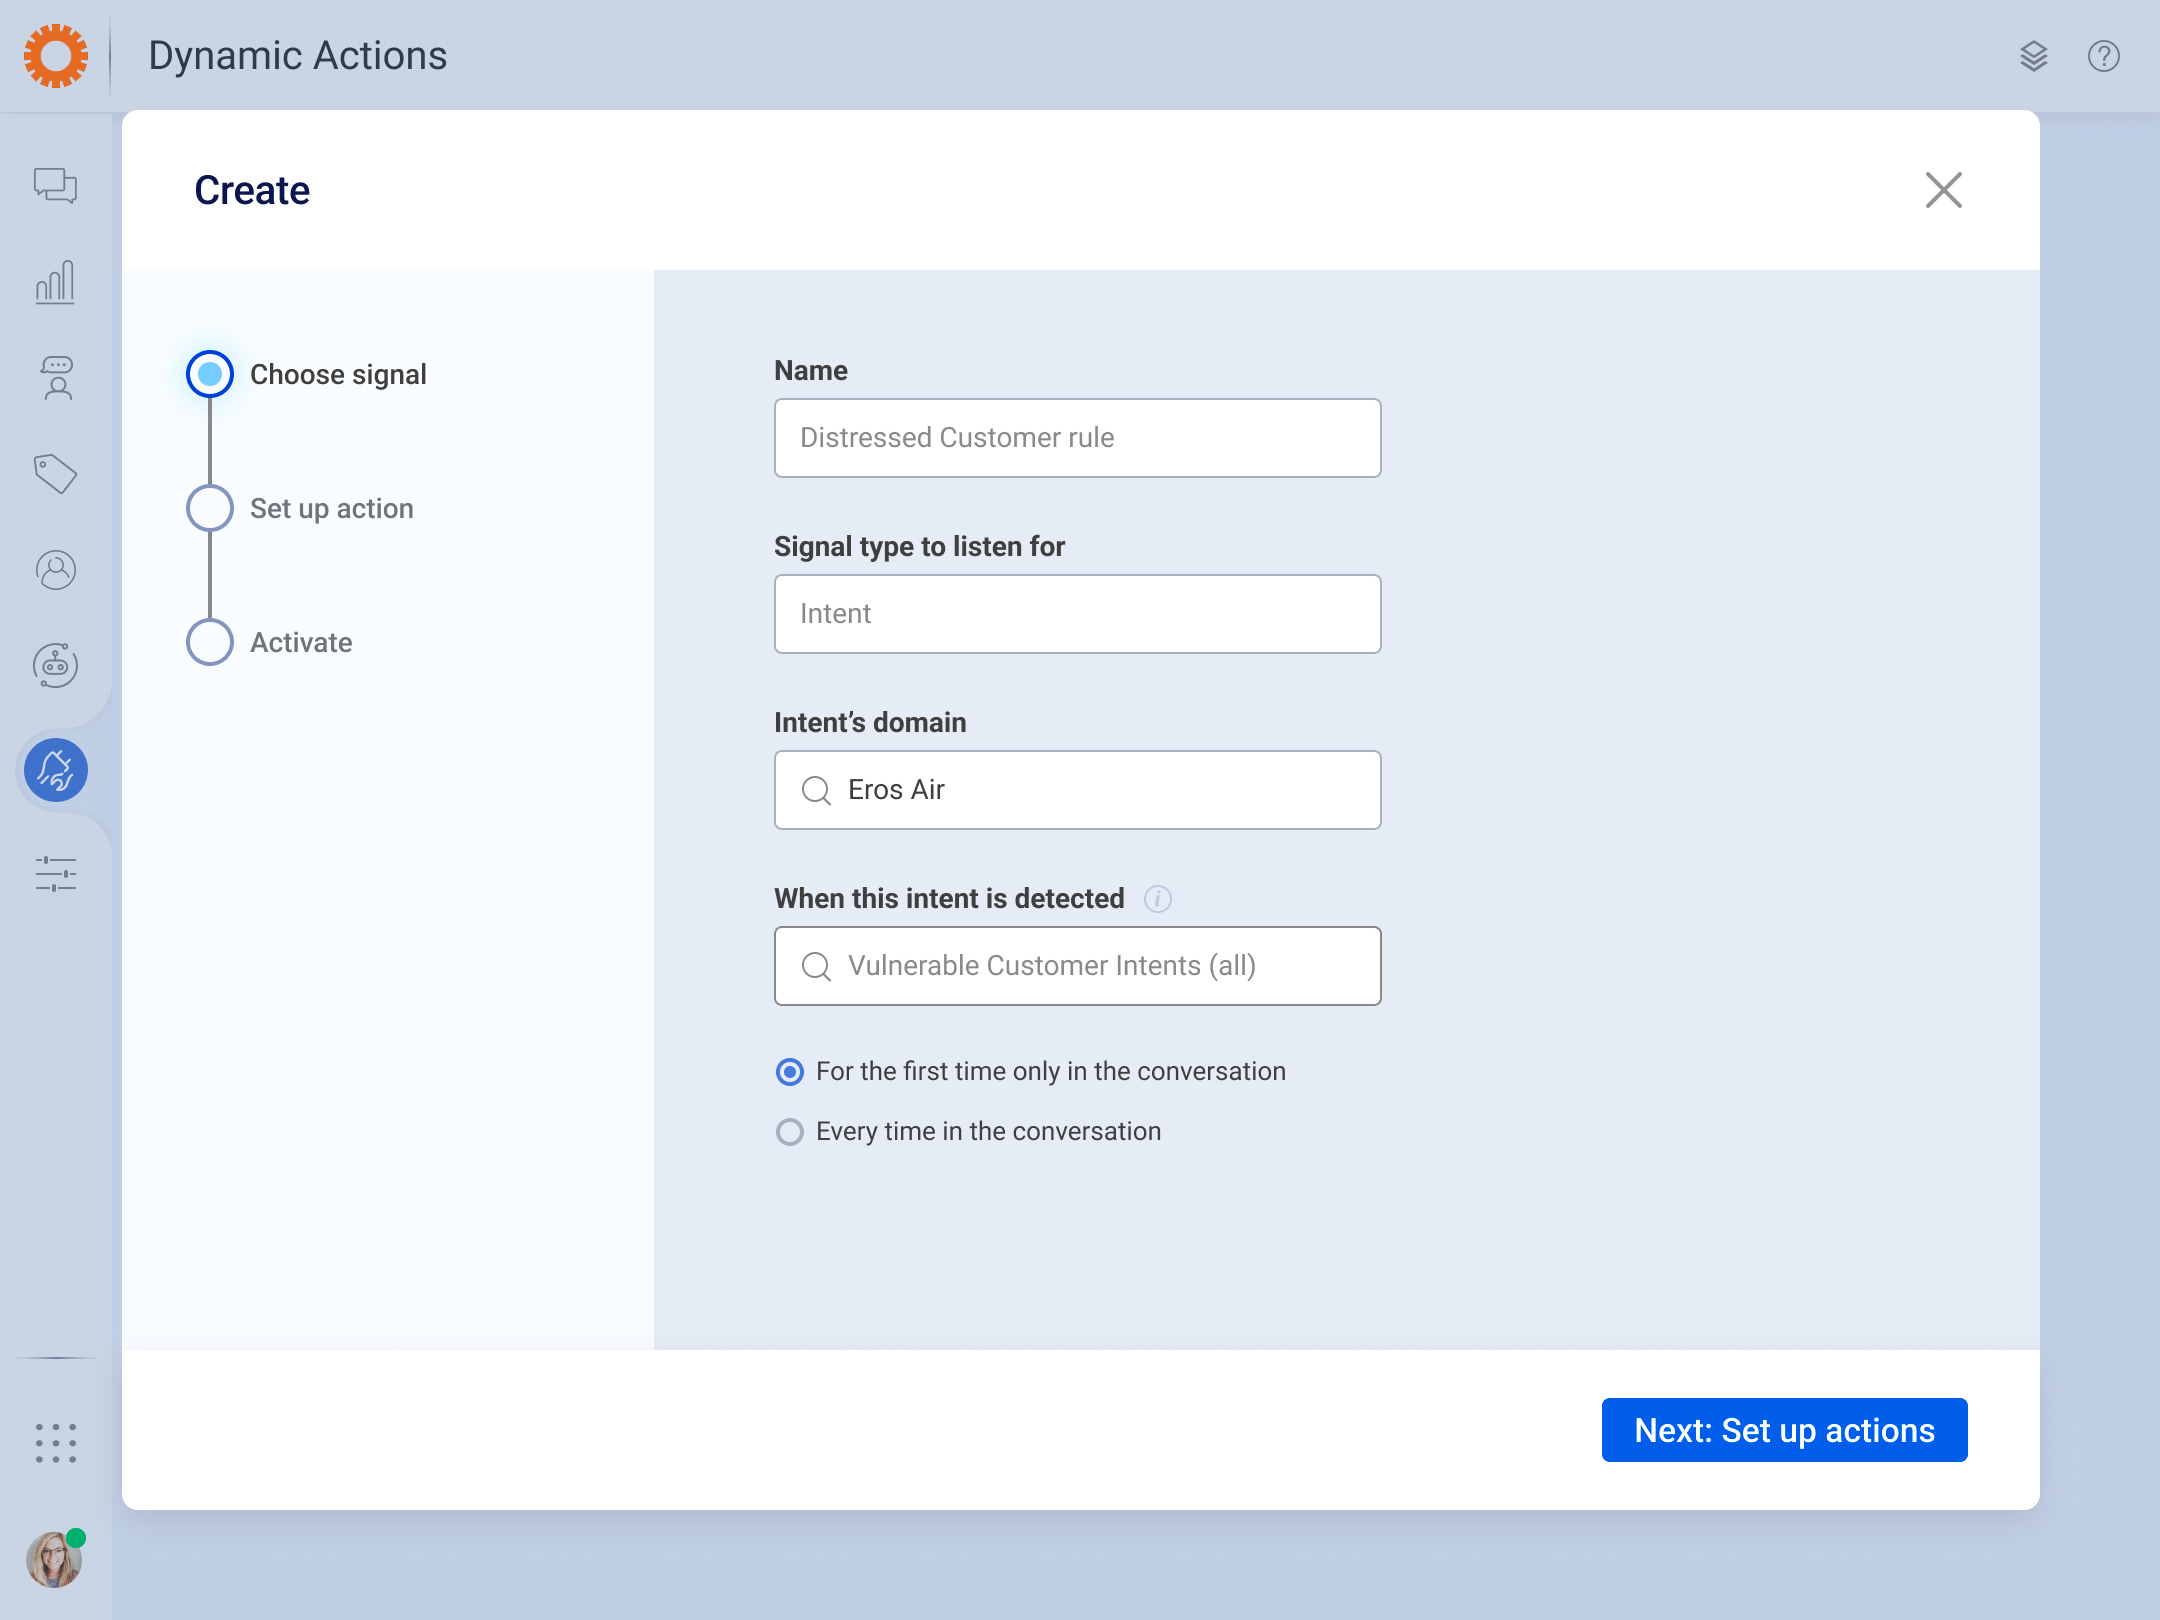Image resolution: width=2160 pixels, height=1620 pixels.
Task: Open the analytics bar chart icon
Action: (55, 282)
